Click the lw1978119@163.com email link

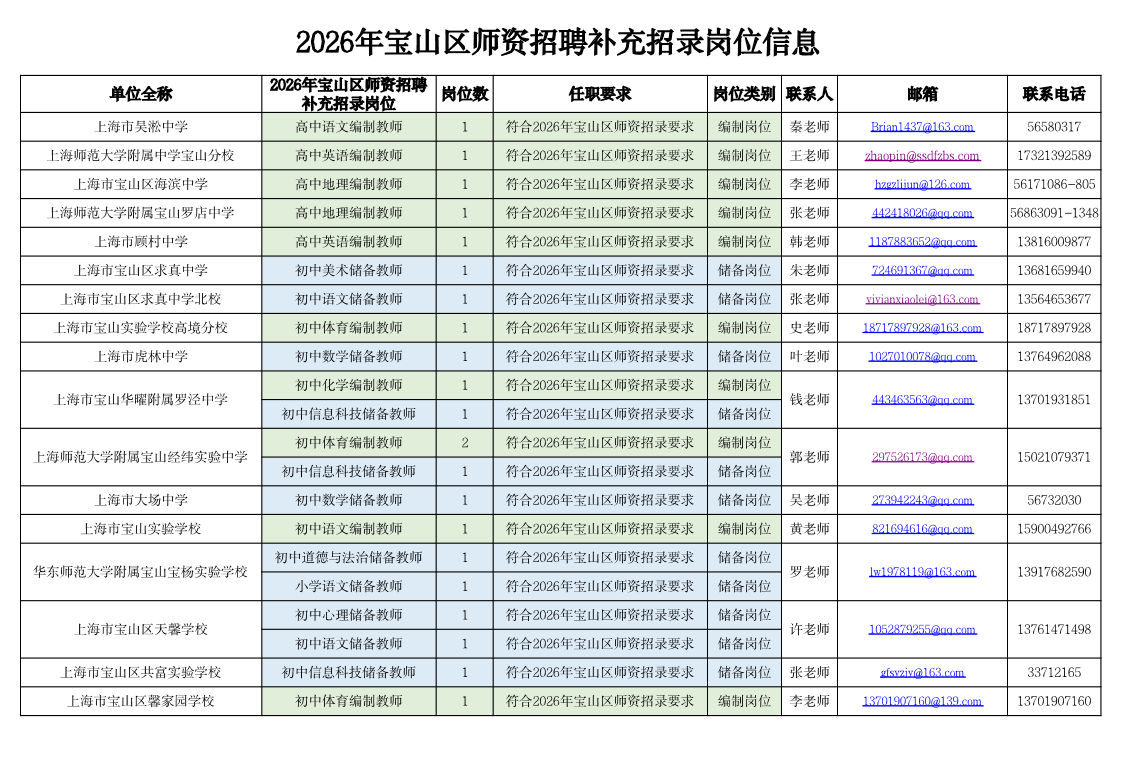[x=922, y=571]
